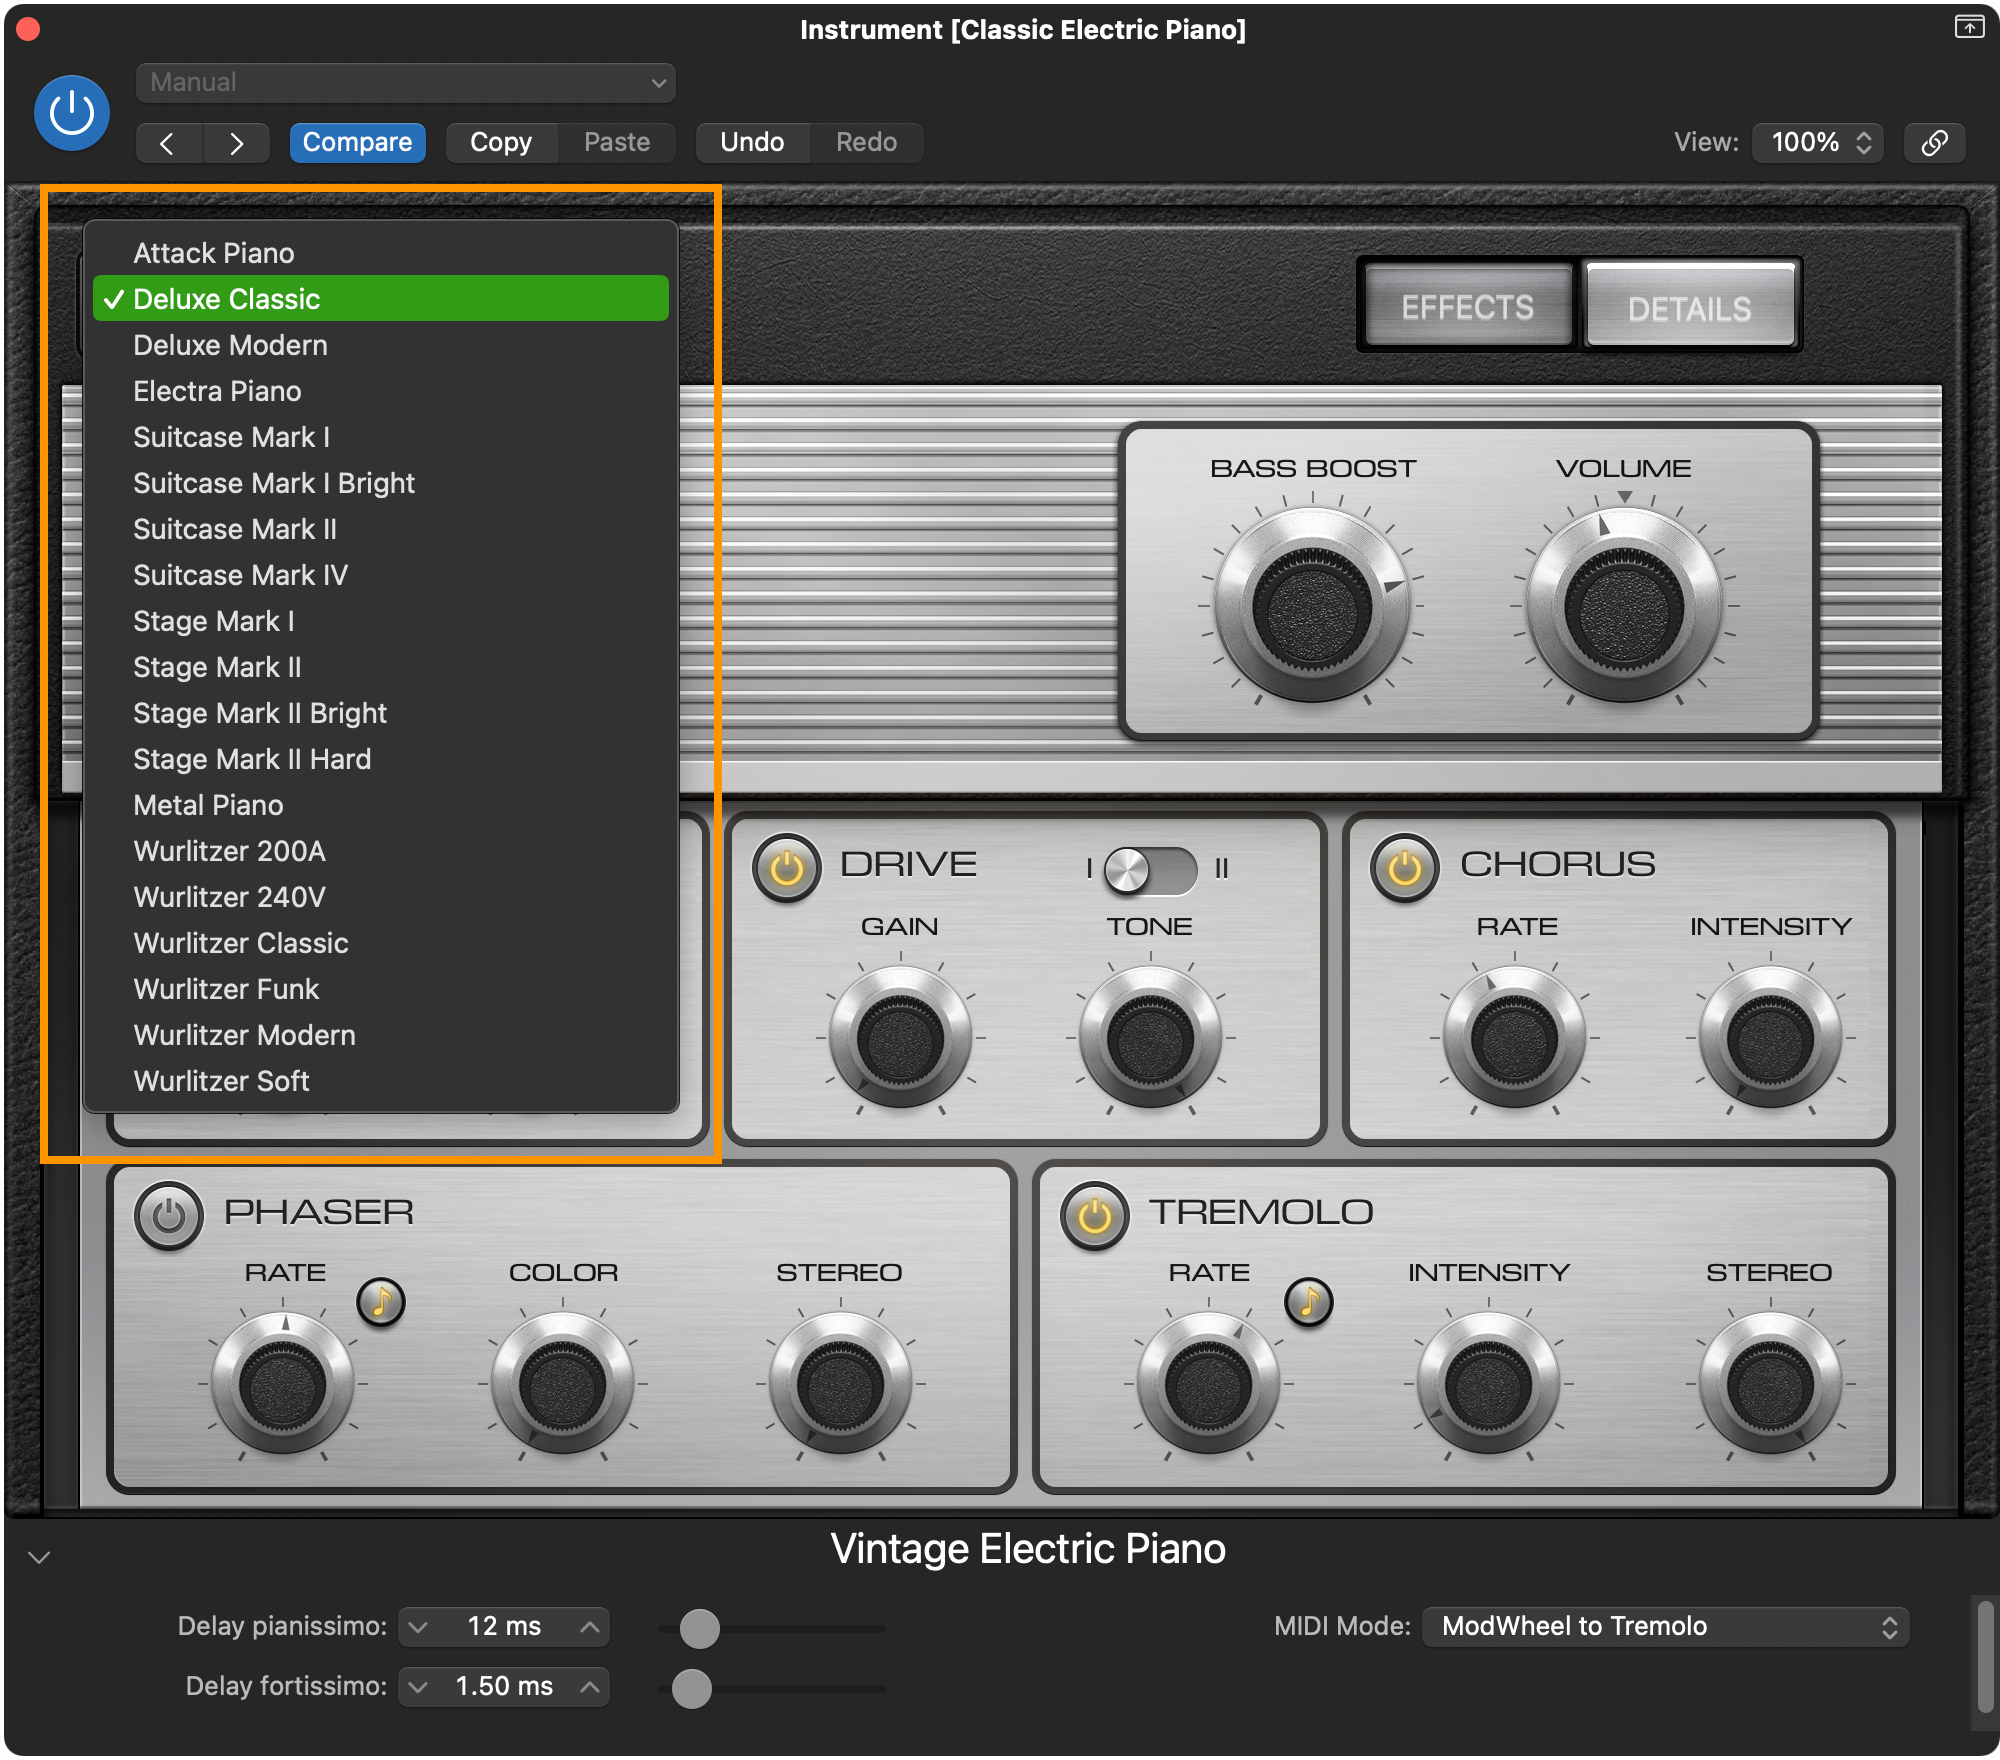The image size is (2000, 1760).
Task: Increase Delay fortissimo with up chevron
Action: (x=590, y=1687)
